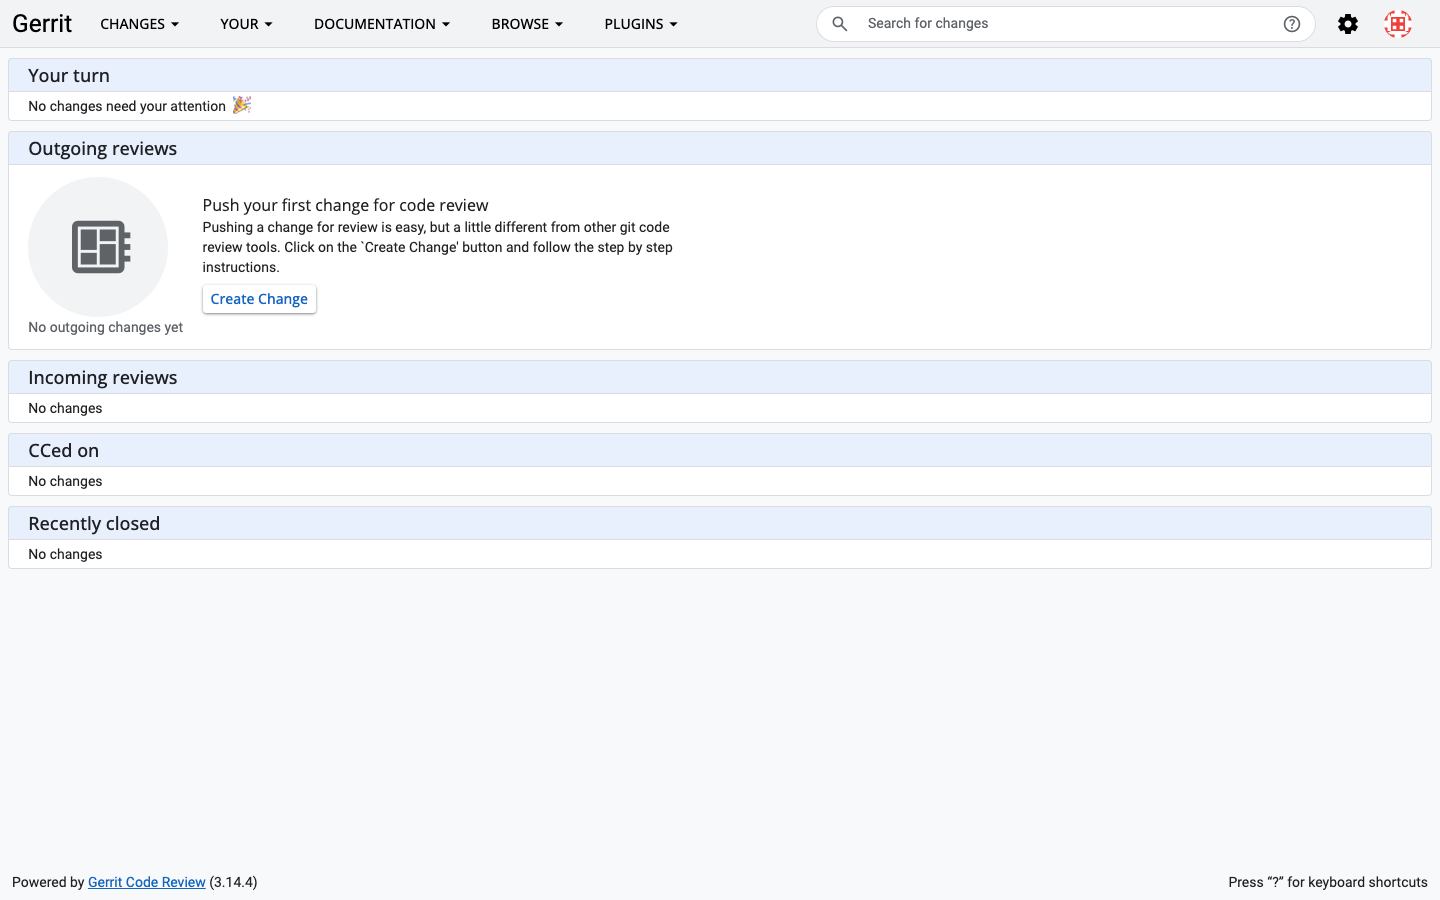Viewport: 1440px width, 900px height.
Task: Open the YOUR dropdown menu
Action: (x=246, y=24)
